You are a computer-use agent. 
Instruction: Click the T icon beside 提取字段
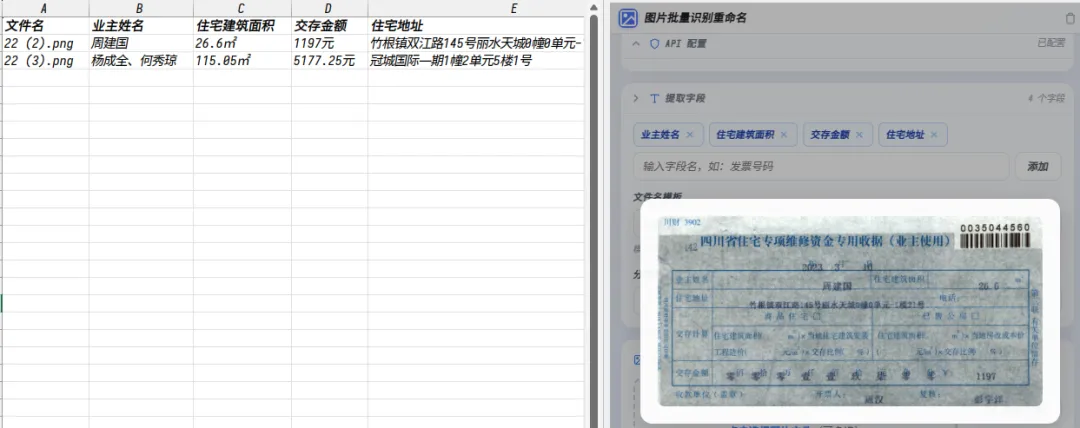coord(654,99)
